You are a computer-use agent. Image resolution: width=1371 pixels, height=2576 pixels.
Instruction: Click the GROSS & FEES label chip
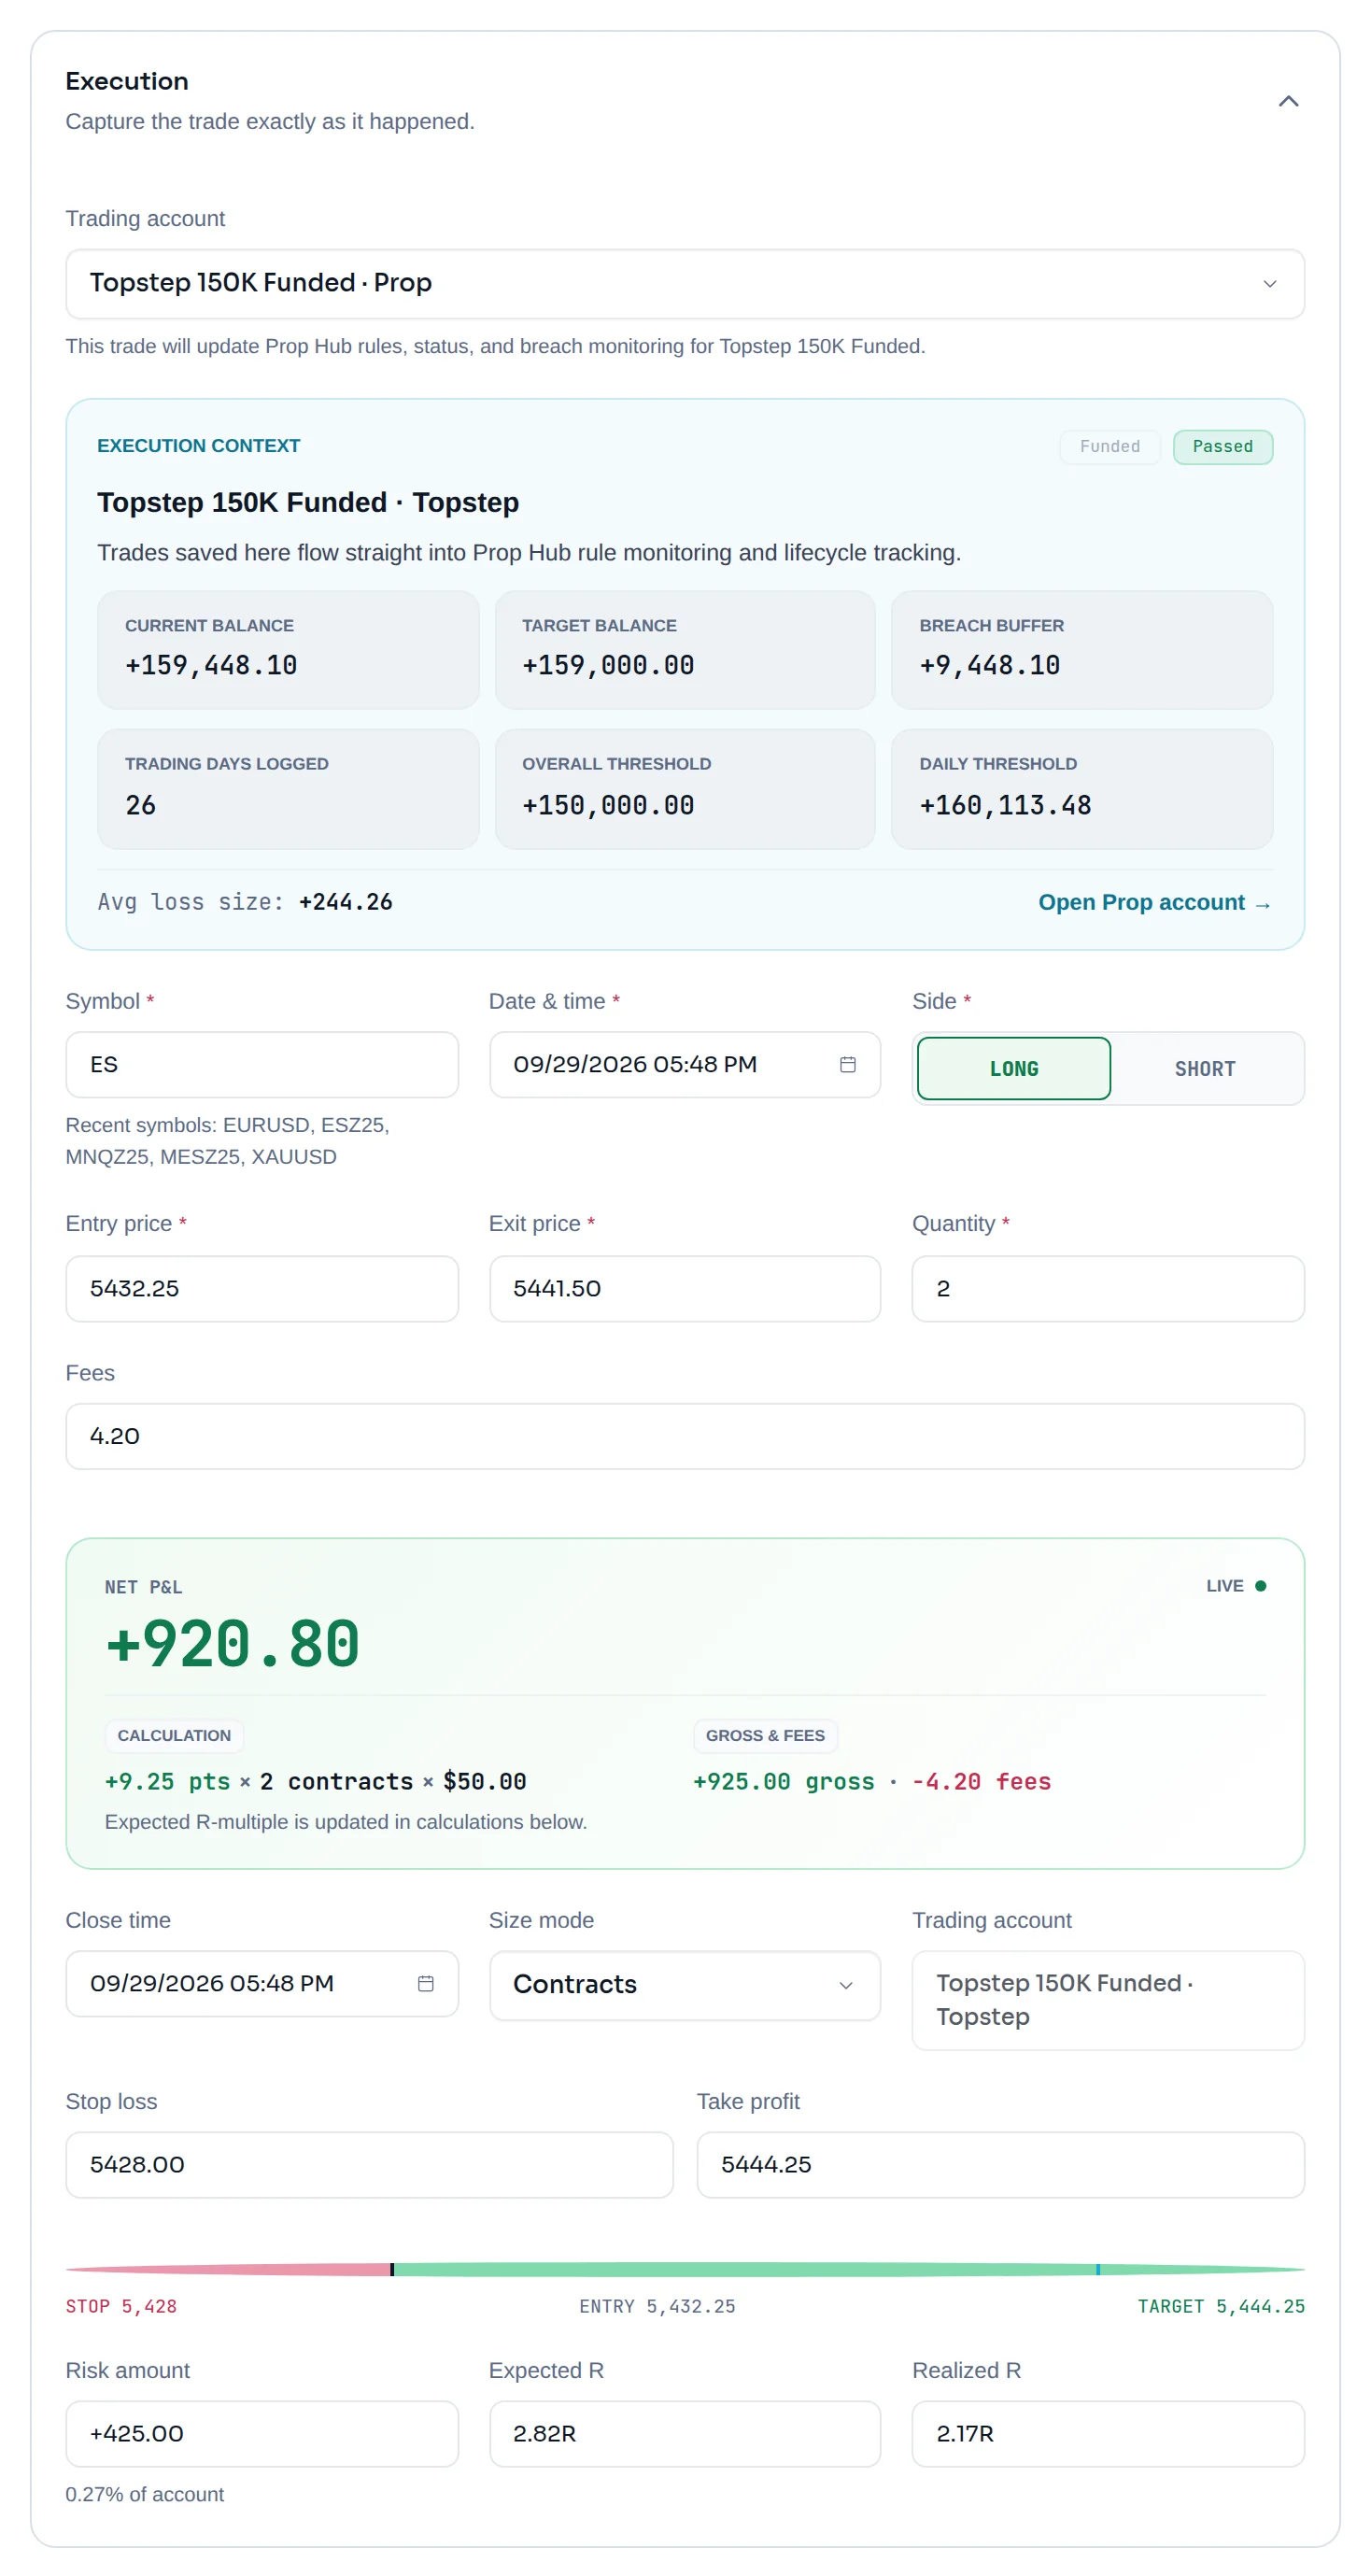coord(765,1735)
